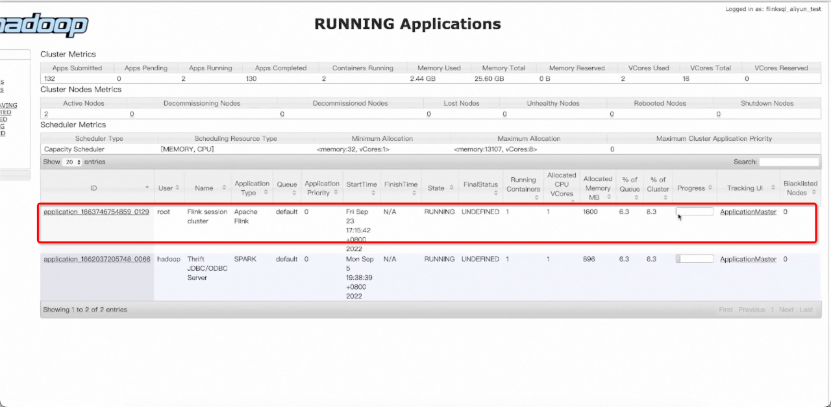The height and width of the screenshot is (408, 832).
Task: Click the [MEMORY, CPU] resource type value
Action: [187, 150]
